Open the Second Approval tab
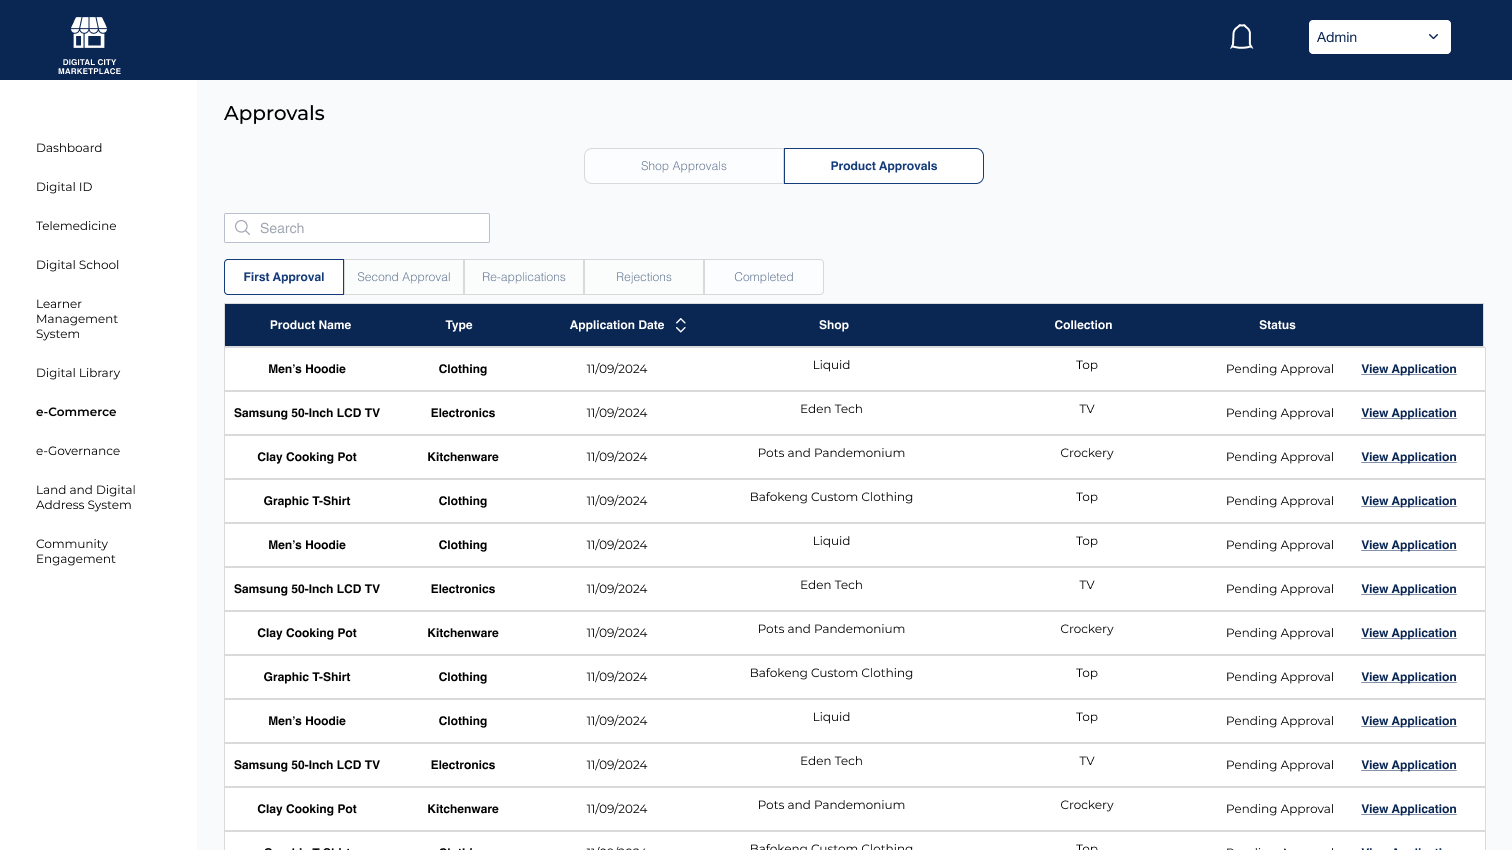This screenshot has height=850, width=1512. coord(404,277)
